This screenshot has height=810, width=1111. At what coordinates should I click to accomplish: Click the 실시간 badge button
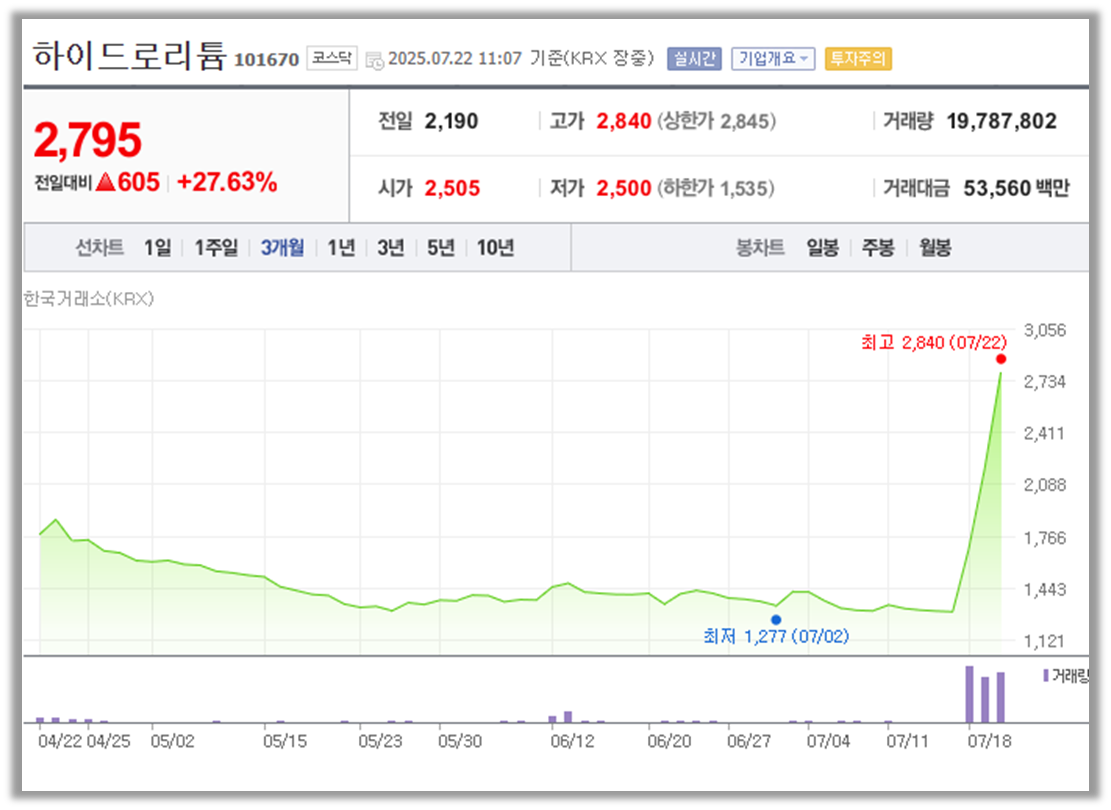point(694,58)
